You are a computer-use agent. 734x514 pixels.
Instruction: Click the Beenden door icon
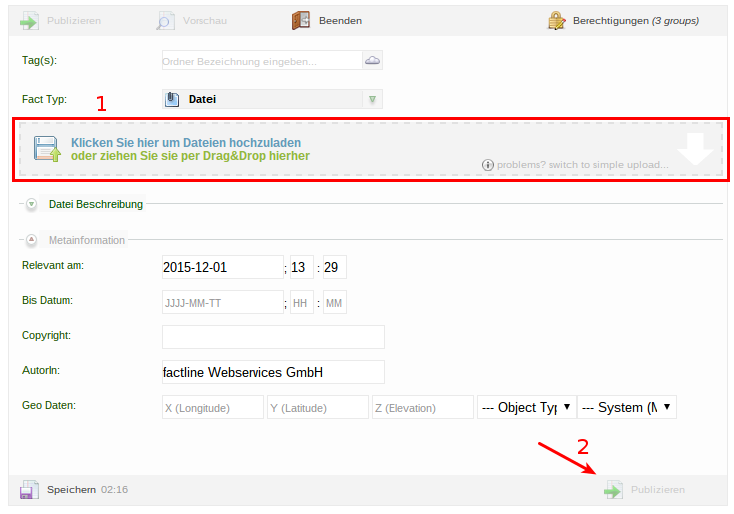click(x=301, y=20)
